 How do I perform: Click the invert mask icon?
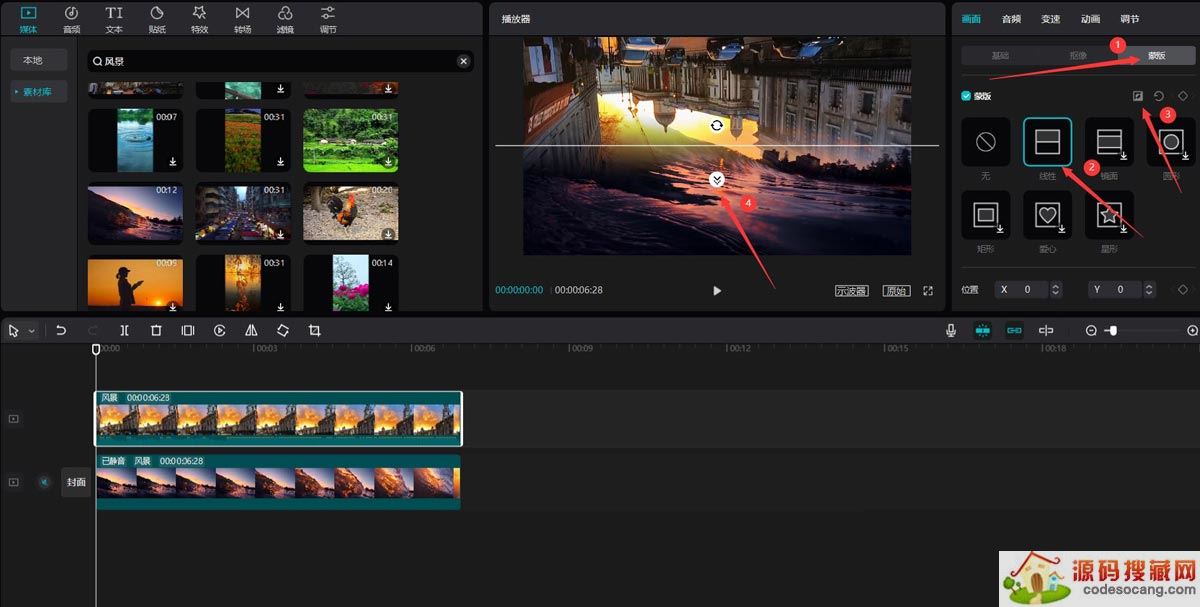pyautogui.click(x=1137, y=96)
